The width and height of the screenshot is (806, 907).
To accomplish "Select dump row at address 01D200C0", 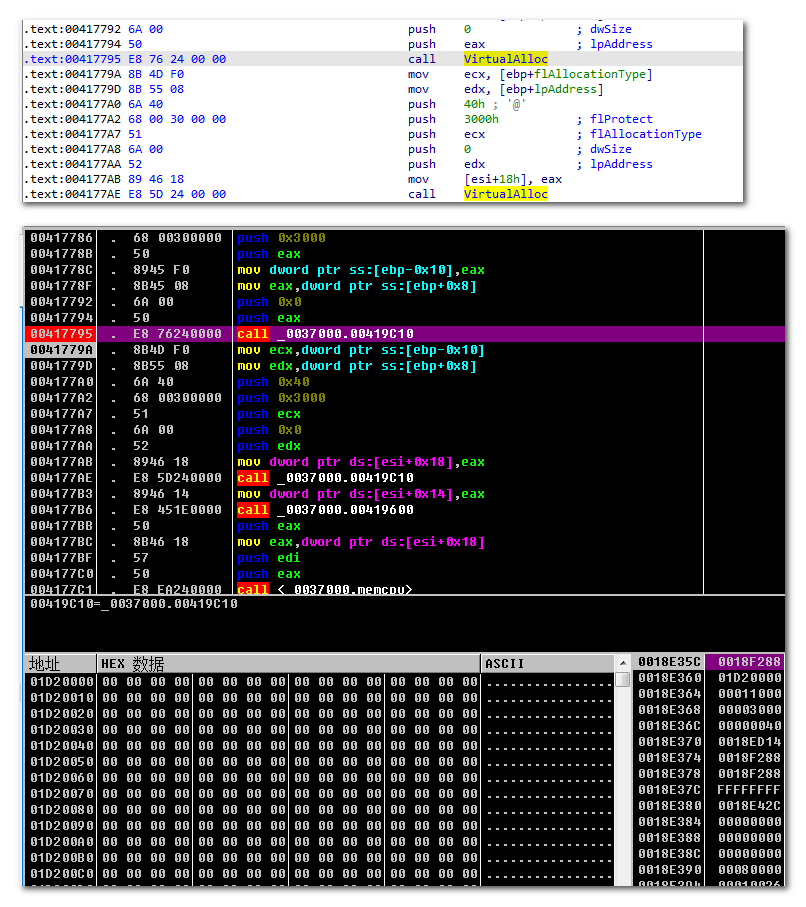I will [319, 874].
